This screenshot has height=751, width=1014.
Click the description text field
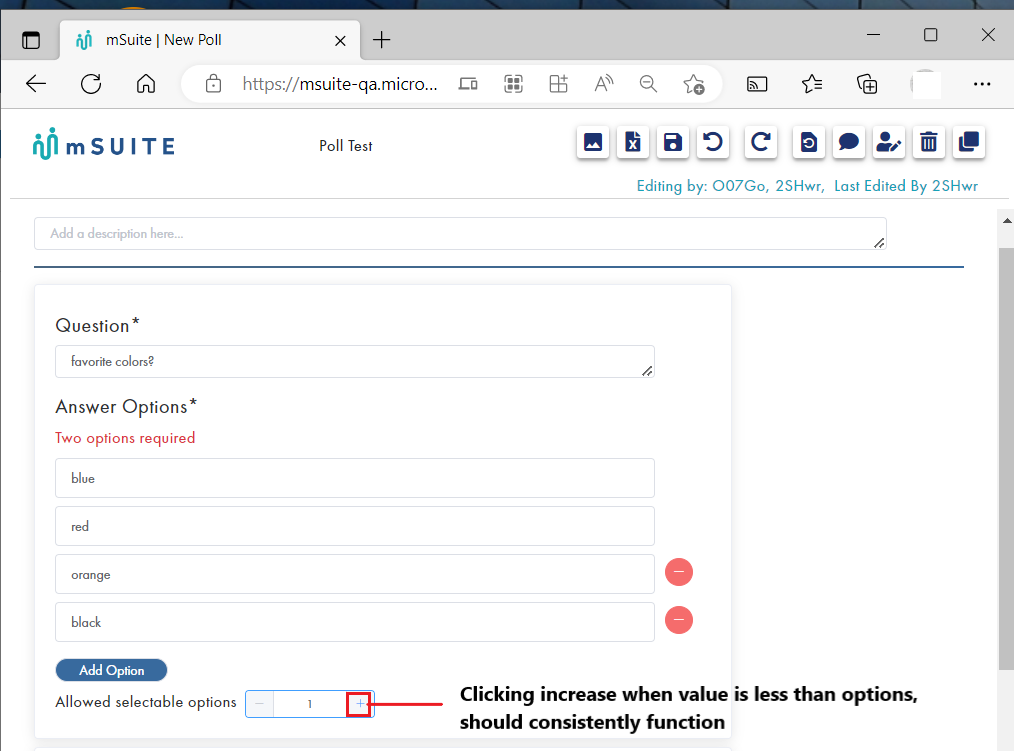point(459,233)
